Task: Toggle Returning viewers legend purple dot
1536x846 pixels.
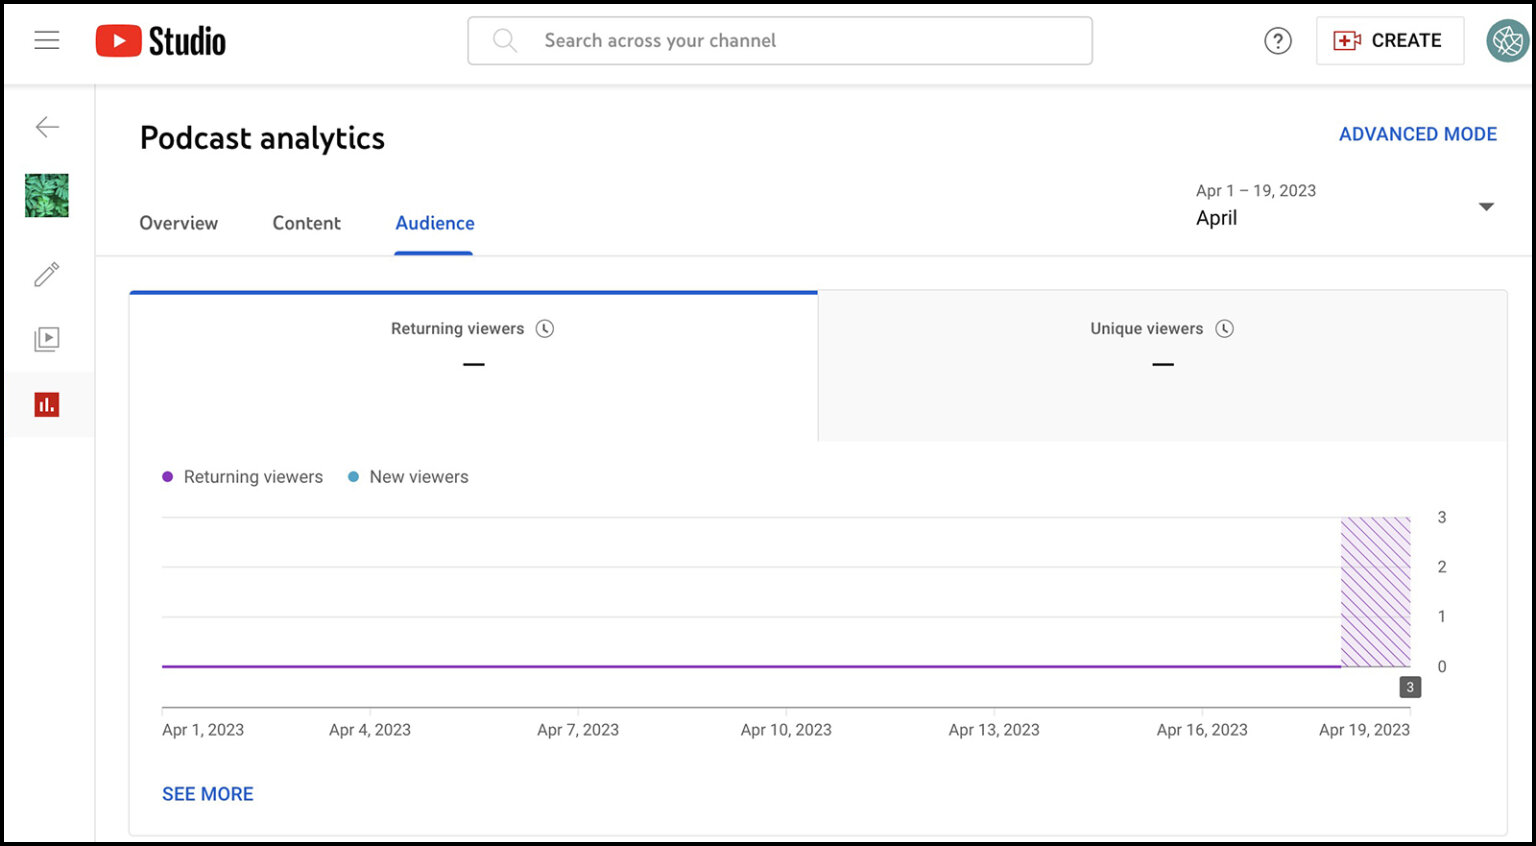Action: pos(168,477)
